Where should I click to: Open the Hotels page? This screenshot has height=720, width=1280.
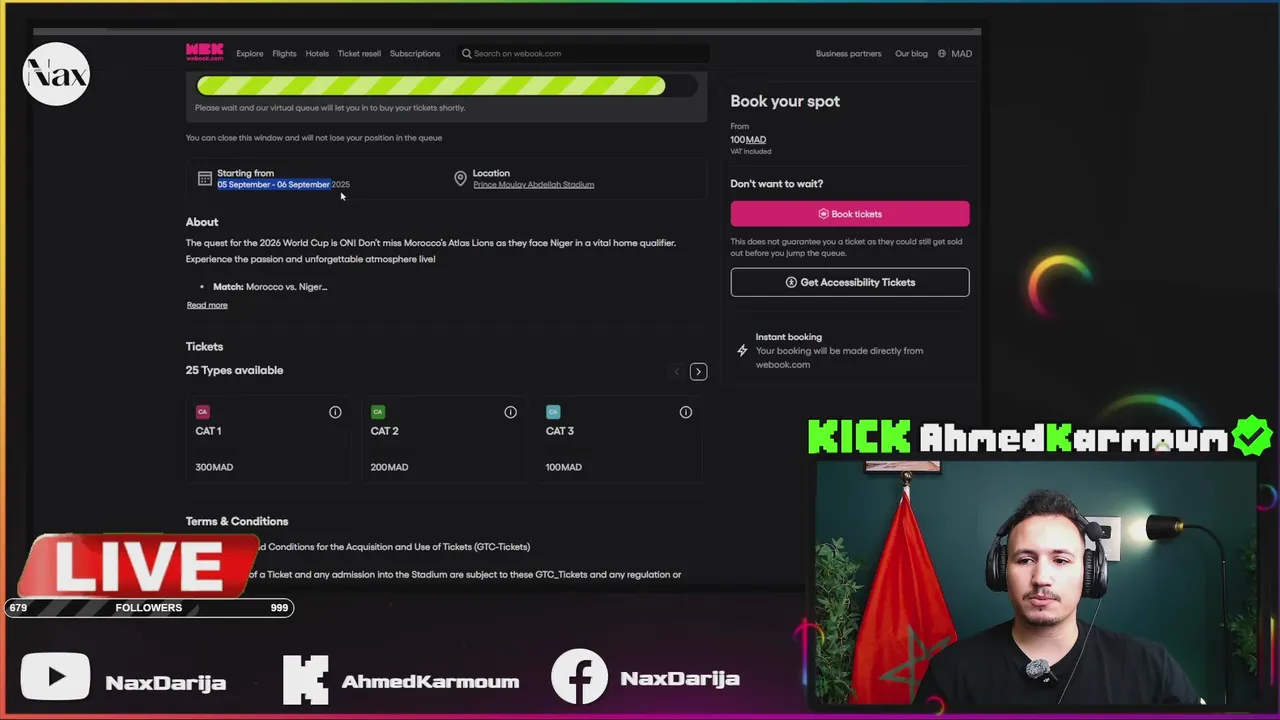point(317,54)
